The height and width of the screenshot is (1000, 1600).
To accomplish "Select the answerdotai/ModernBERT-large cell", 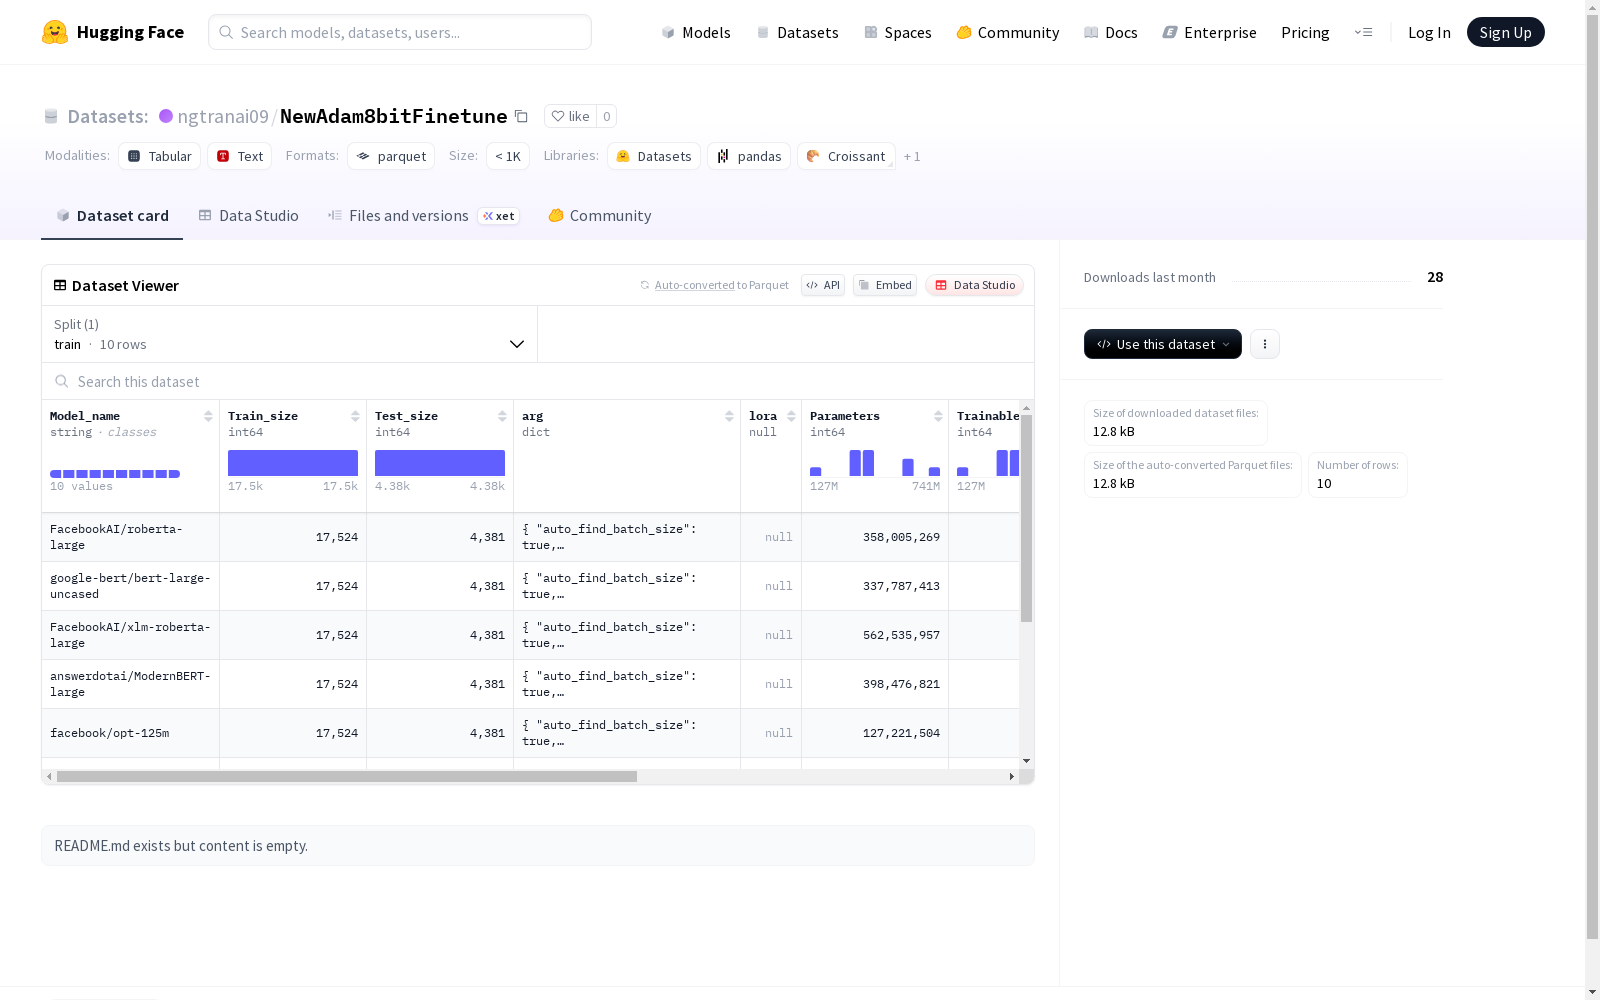I will [x=131, y=684].
